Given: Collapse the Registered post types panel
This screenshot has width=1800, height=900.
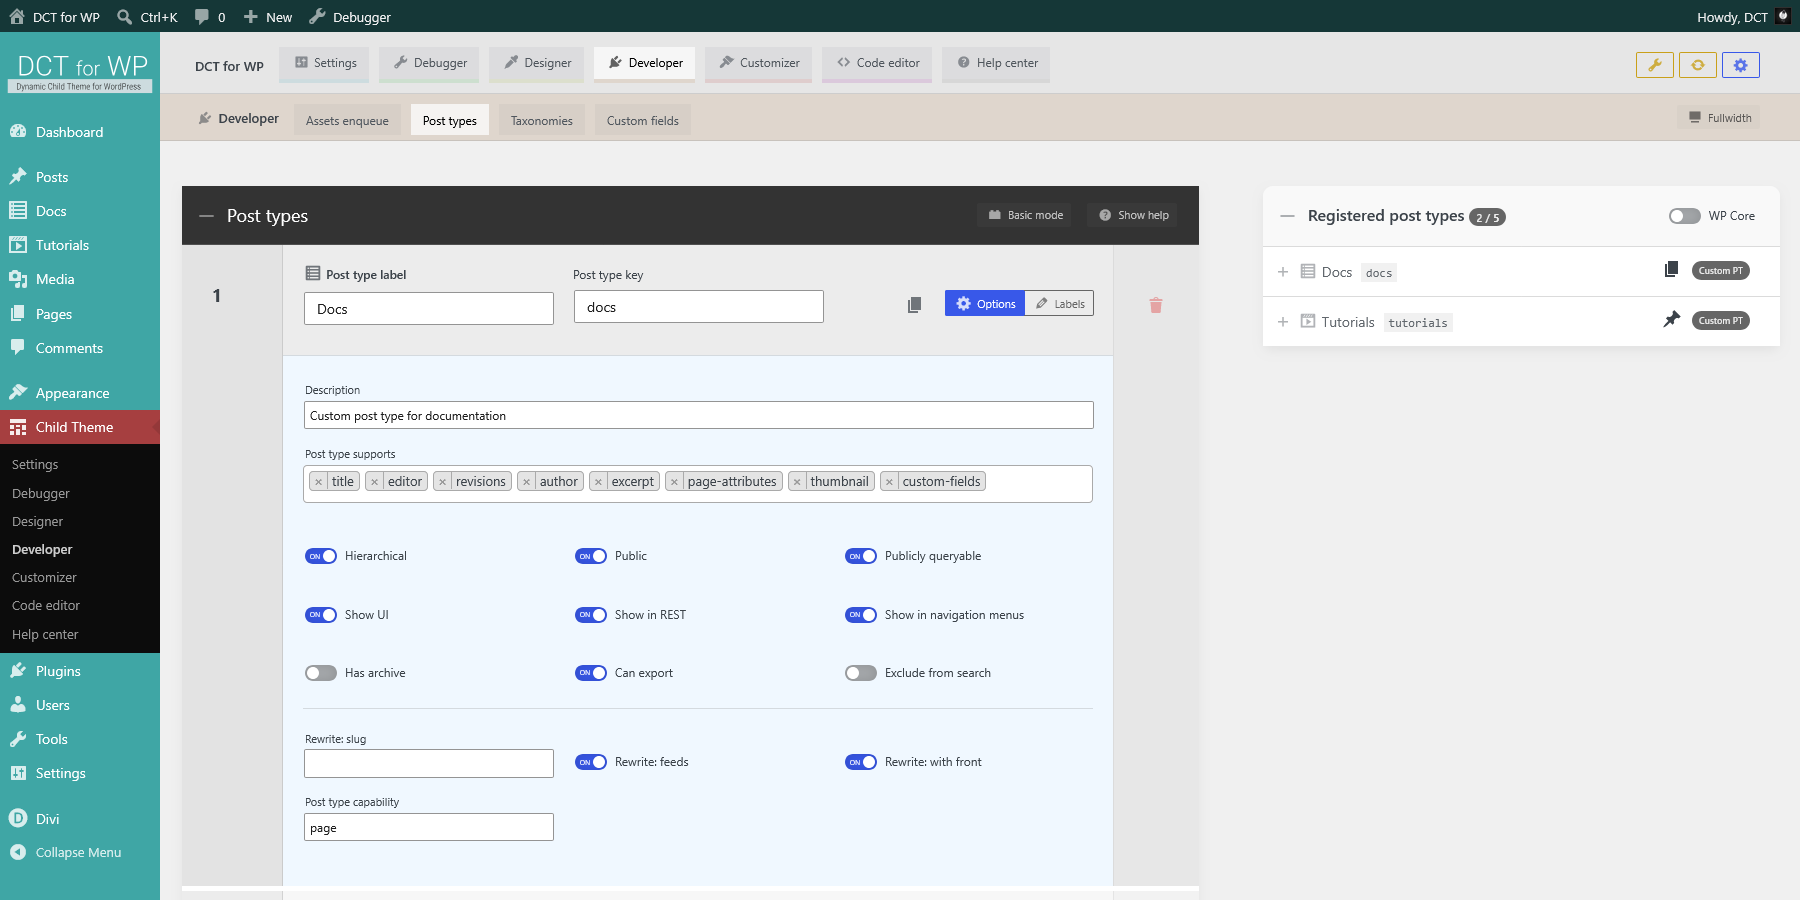Looking at the screenshot, I should (1288, 216).
